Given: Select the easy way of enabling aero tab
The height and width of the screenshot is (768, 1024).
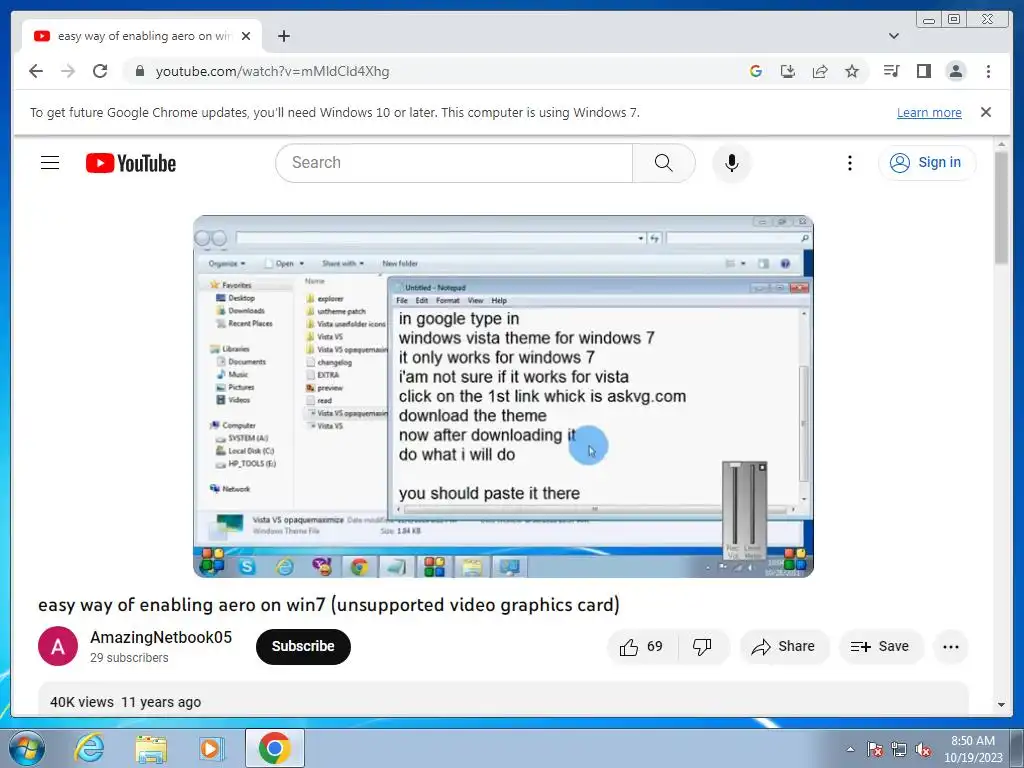Looking at the screenshot, I should coord(141,36).
